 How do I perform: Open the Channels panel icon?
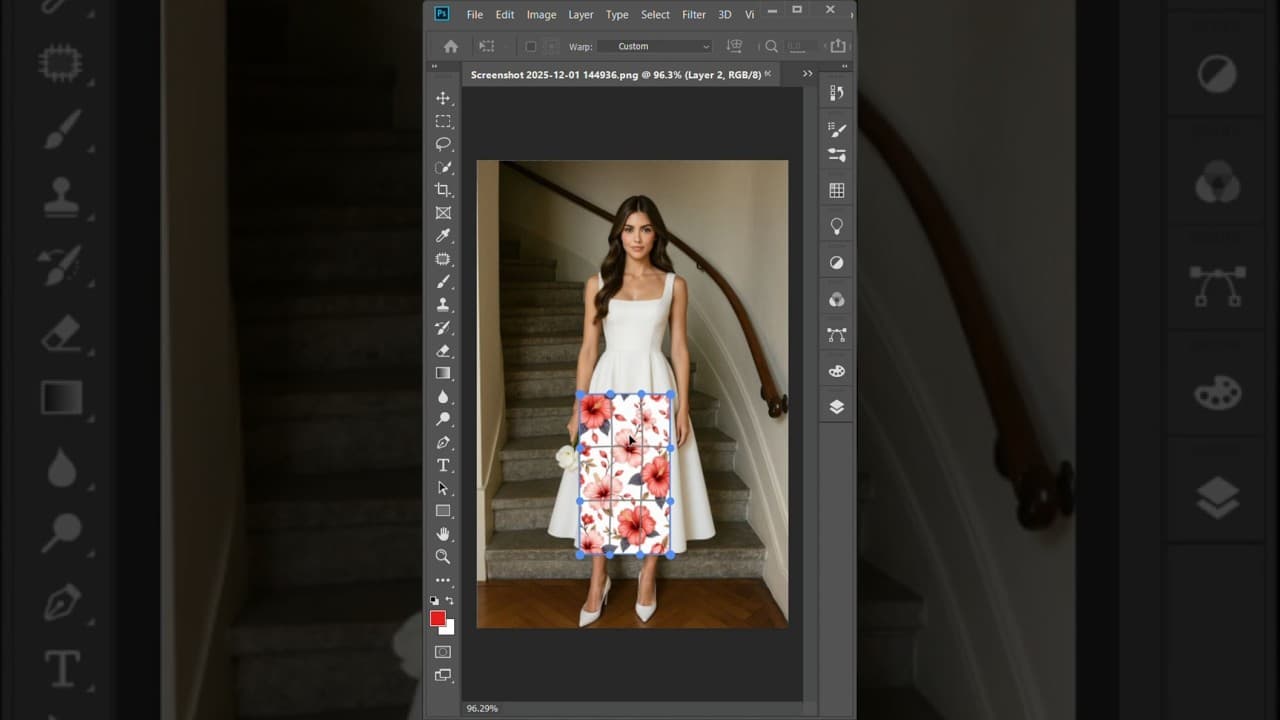[837, 299]
